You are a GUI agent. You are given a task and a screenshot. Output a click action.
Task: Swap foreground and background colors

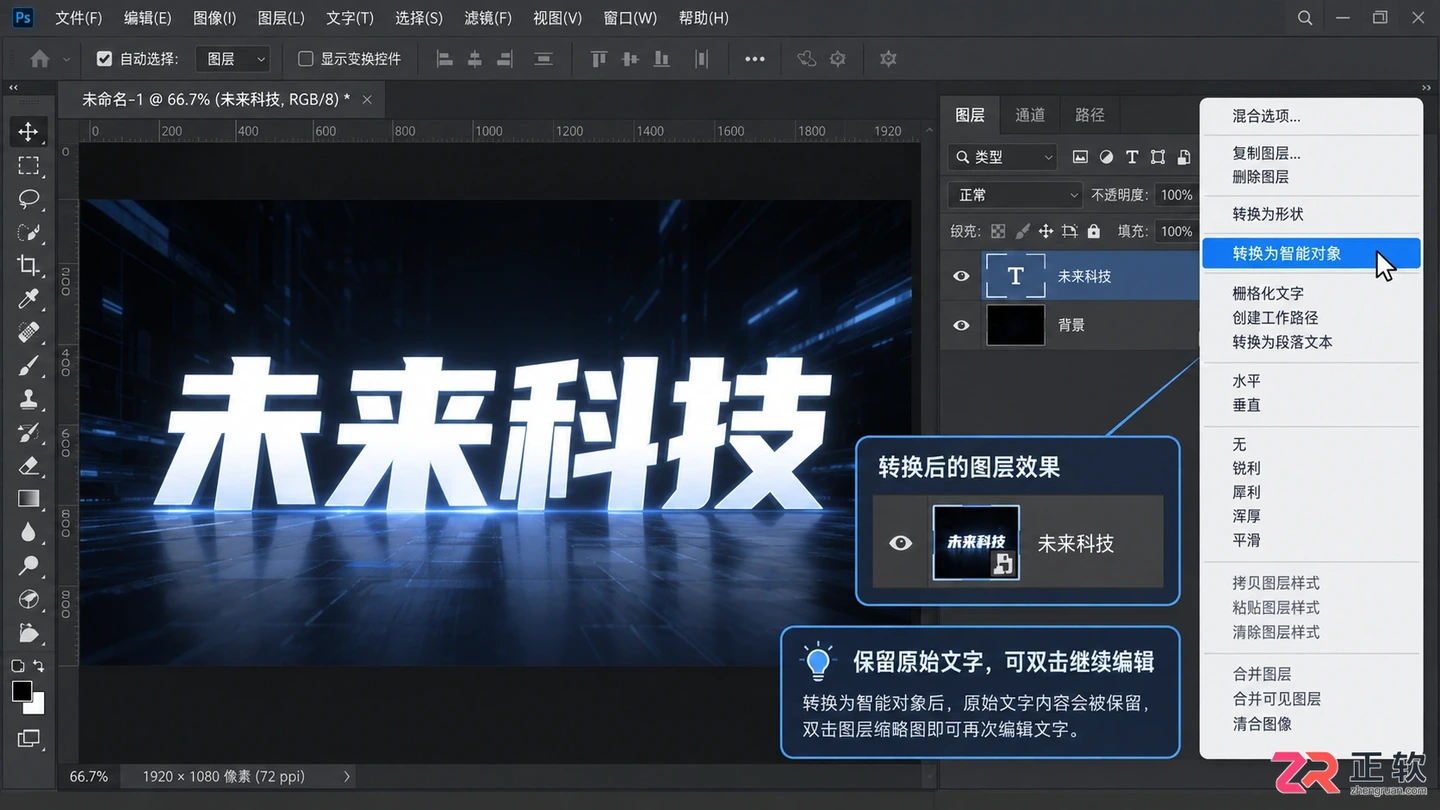pyautogui.click(x=39, y=666)
